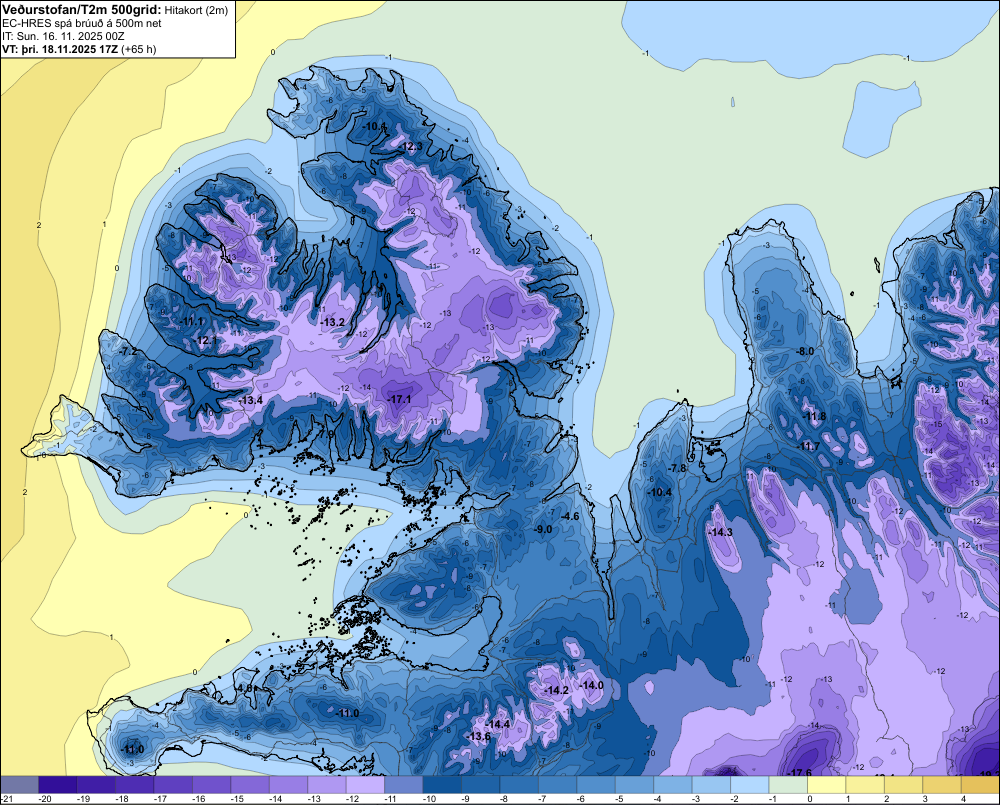Click the 'IT: Sun. 16. 11. 2025 00Z' line
The height and width of the screenshot is (805, 1000).
[63, 36]
